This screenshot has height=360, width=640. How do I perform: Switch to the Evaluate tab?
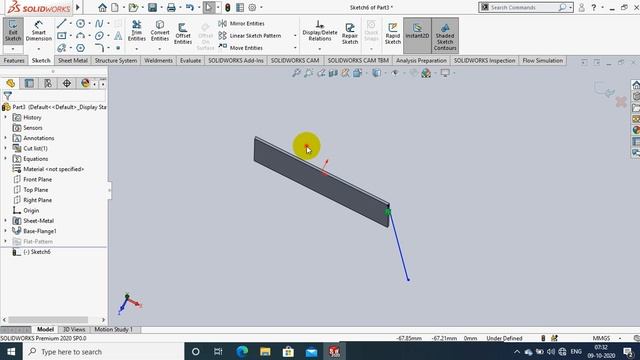[x=190, y=60]
